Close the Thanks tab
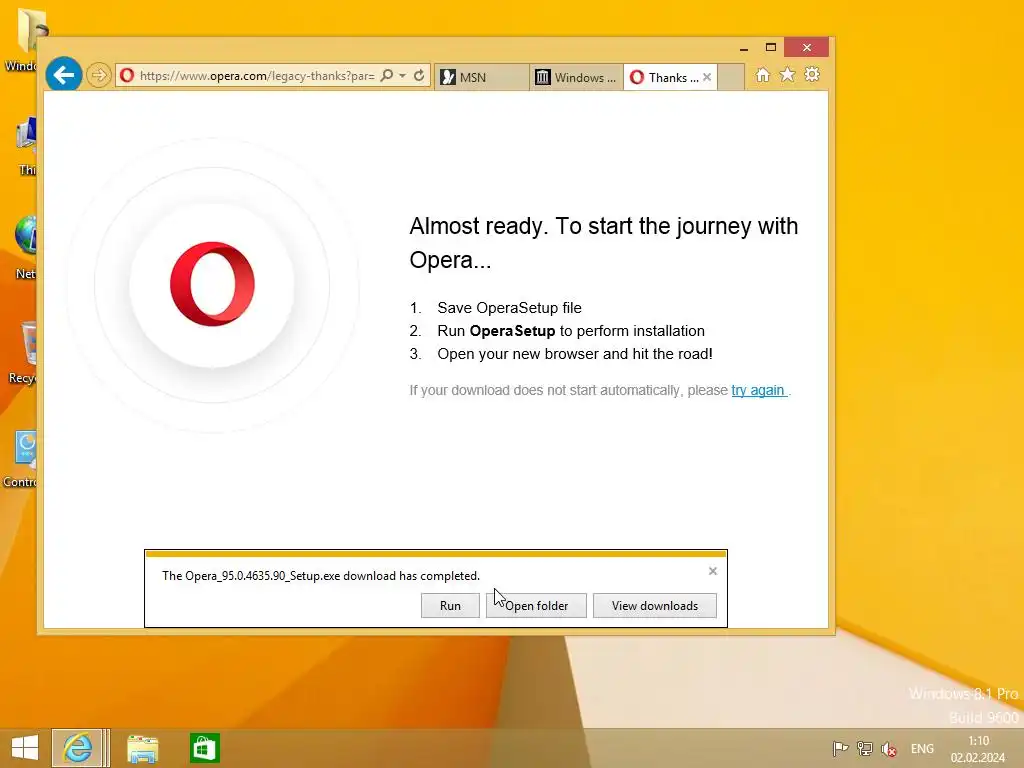This screenshot has height=768, width=1024. pos(707,77)
